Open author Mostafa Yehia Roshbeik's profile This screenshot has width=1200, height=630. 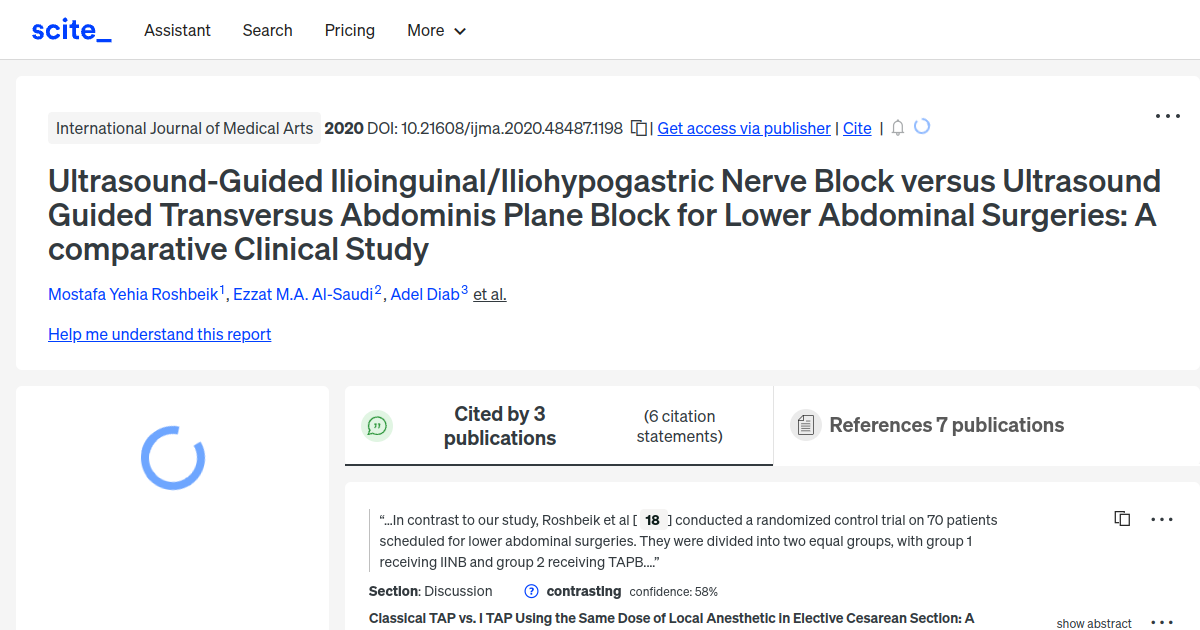click(134, 294)
